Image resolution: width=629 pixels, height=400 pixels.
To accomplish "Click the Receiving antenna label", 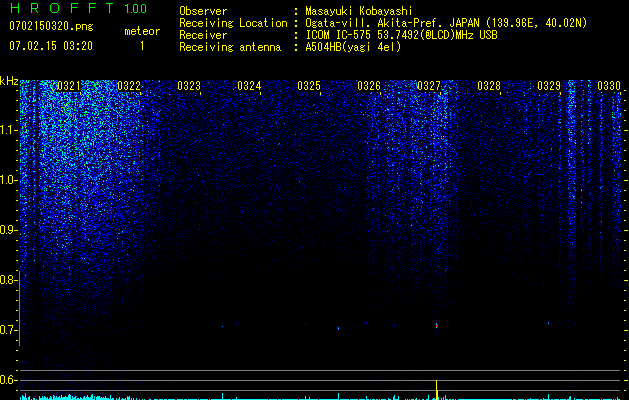I will [230, 47].
